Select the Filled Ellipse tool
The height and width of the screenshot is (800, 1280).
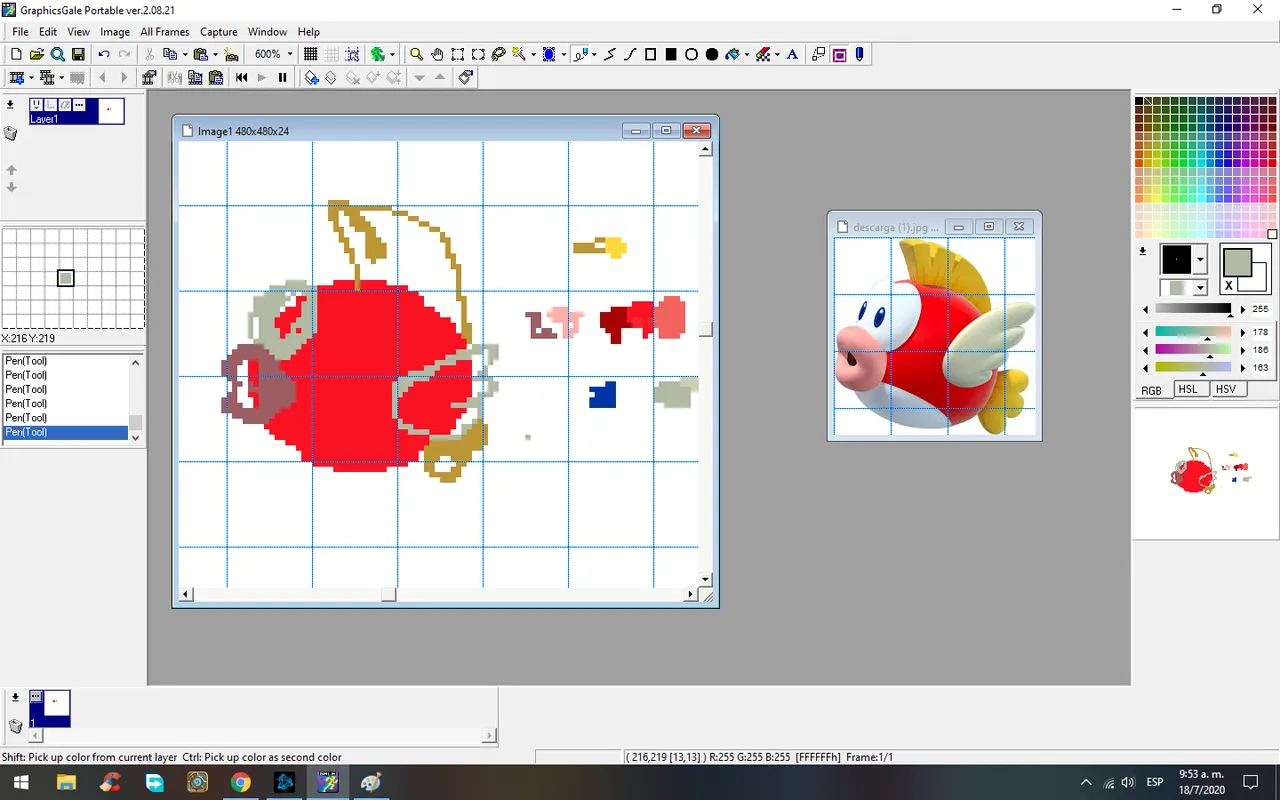(x=712, y=54)
